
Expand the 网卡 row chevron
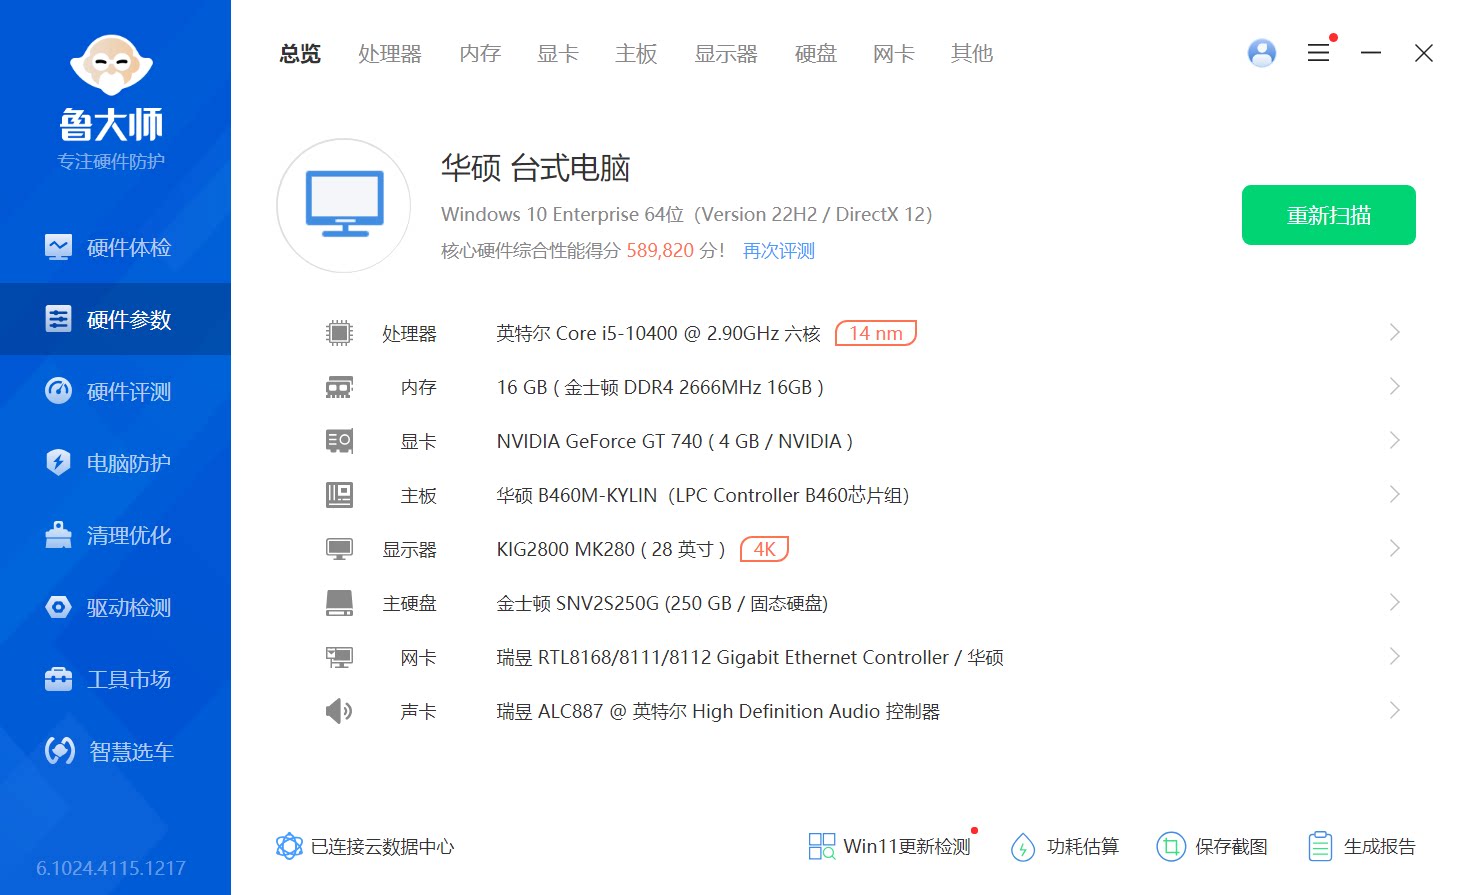pyautogui.click(x=1395, y=657)
